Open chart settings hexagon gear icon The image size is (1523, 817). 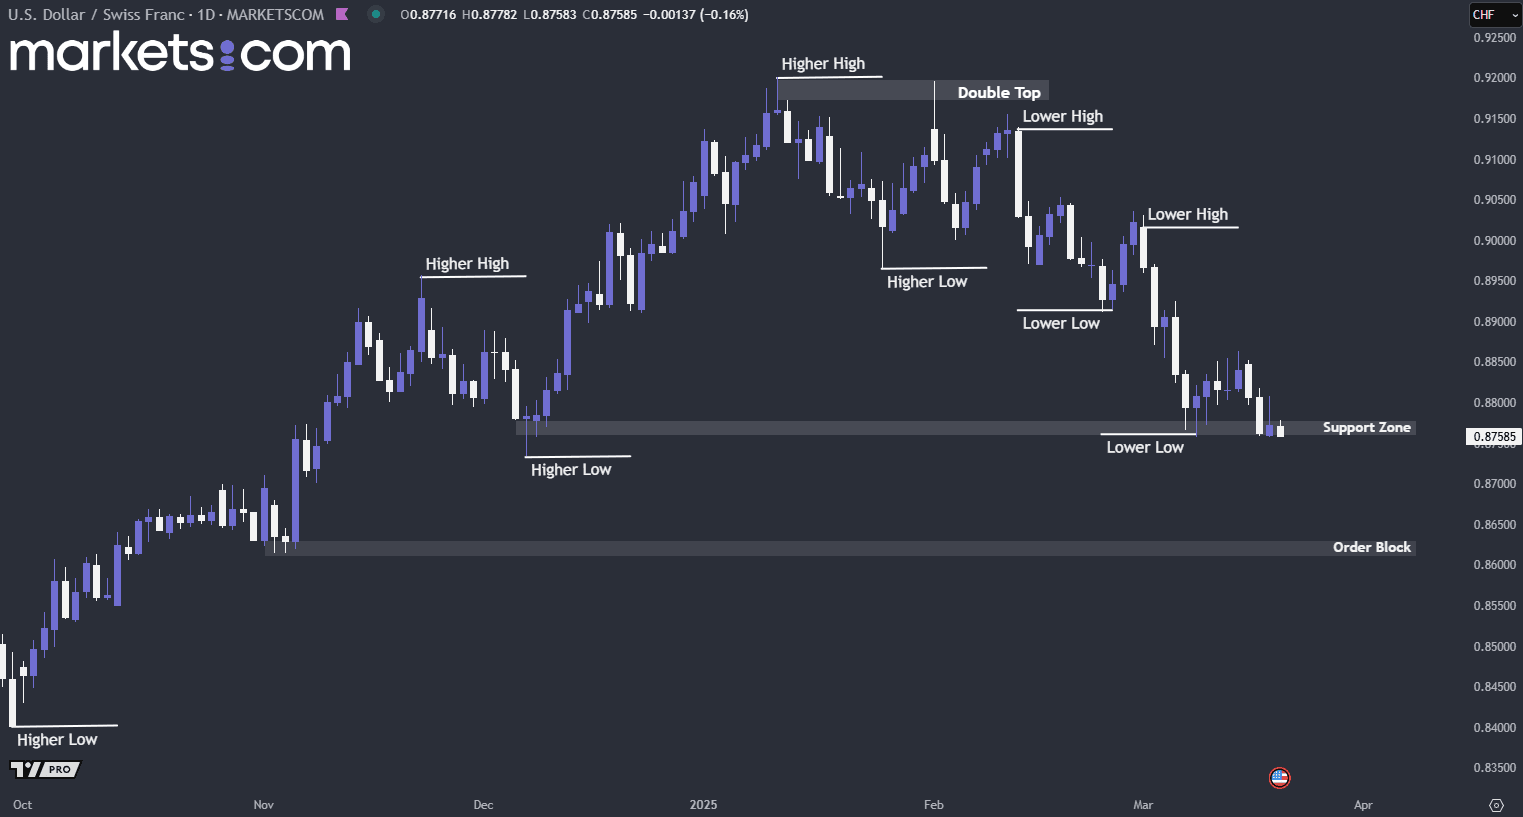tap(1496, 805)
